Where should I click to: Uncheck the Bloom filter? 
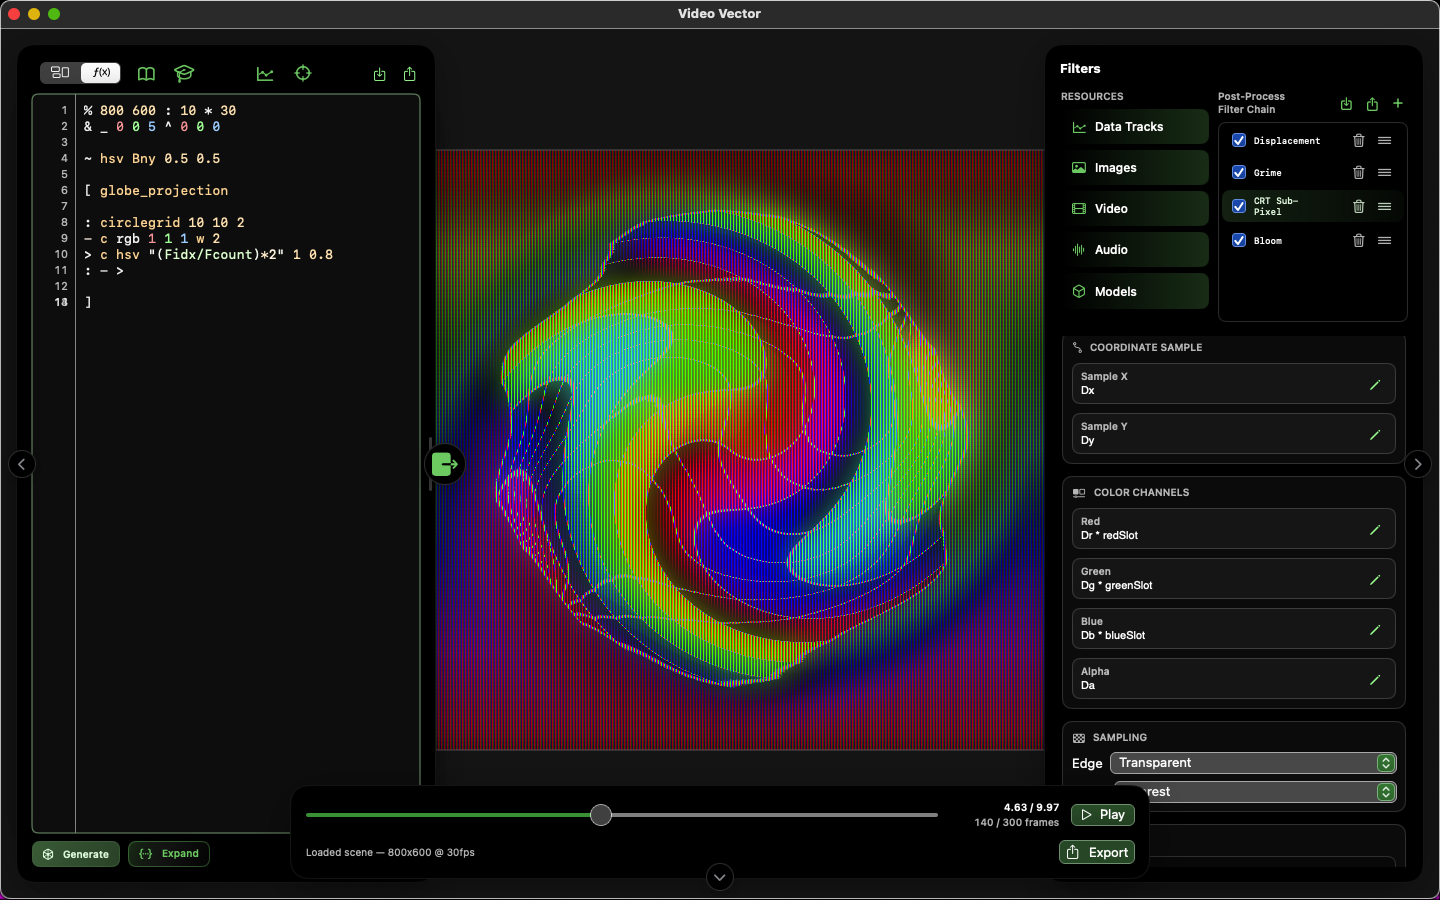click(1239, 241)
